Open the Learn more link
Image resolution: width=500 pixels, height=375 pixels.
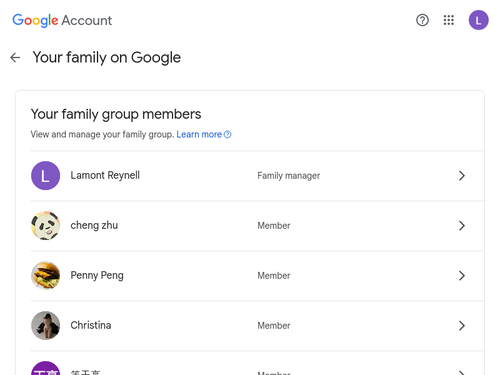coord(199,135)
